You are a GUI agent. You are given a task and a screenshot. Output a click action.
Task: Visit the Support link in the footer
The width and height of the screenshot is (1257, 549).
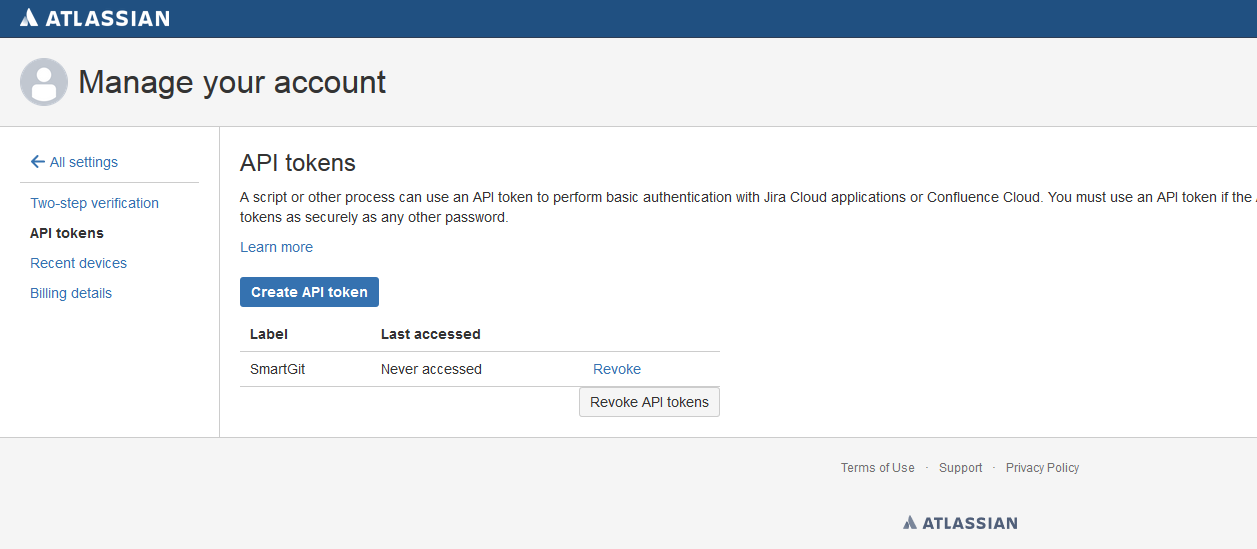tap(960, 468)
